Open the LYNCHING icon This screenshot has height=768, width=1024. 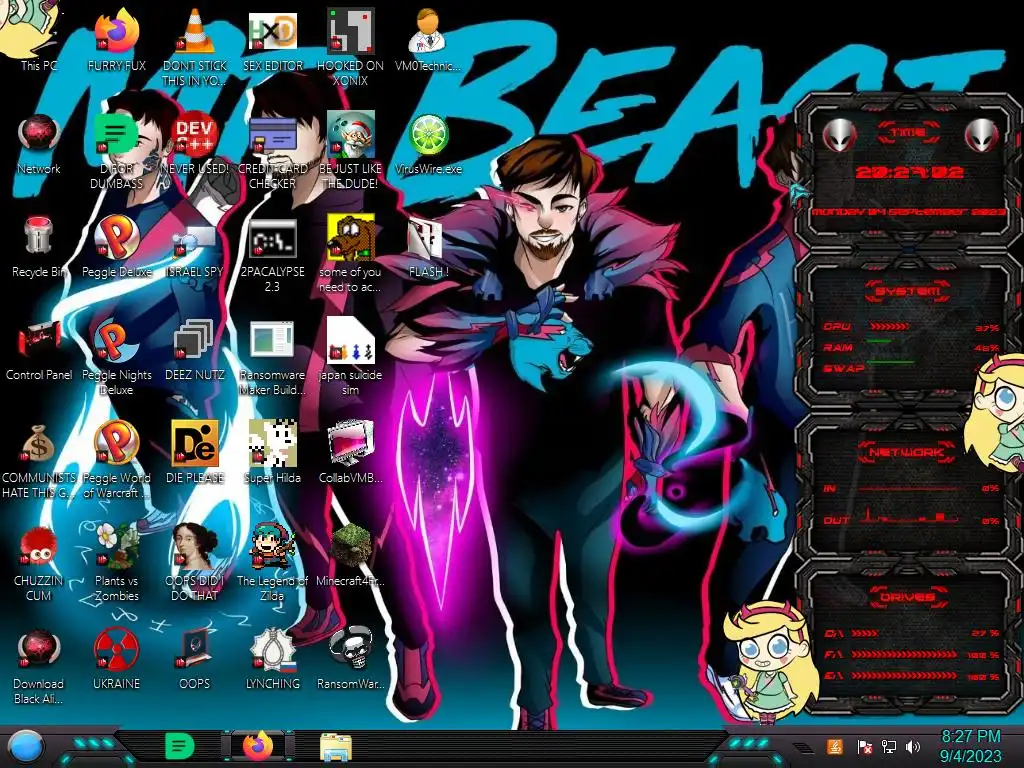click(x=272, y=660)
